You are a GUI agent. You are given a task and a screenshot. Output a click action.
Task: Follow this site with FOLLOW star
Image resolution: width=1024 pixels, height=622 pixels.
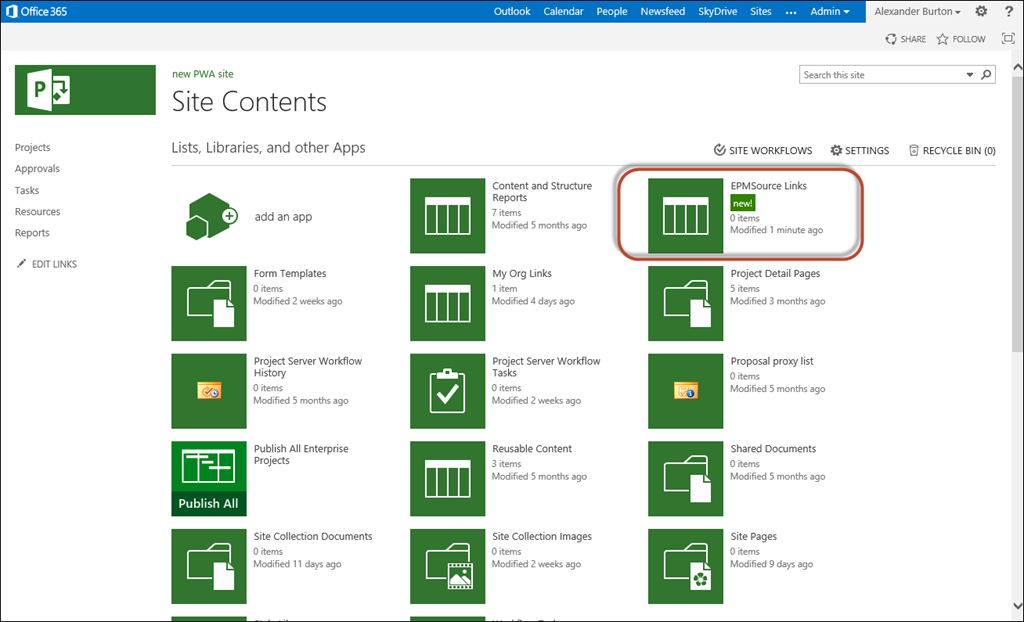pyautogui.click(x=961, y=39)
